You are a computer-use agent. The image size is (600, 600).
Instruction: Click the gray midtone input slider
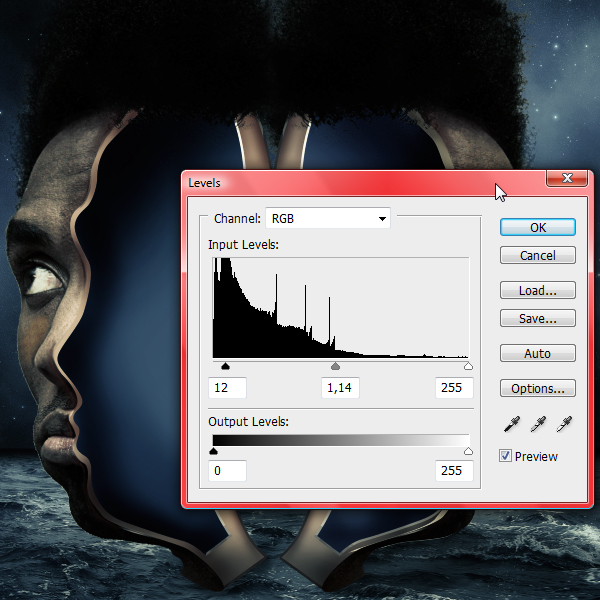click(335, 367)
